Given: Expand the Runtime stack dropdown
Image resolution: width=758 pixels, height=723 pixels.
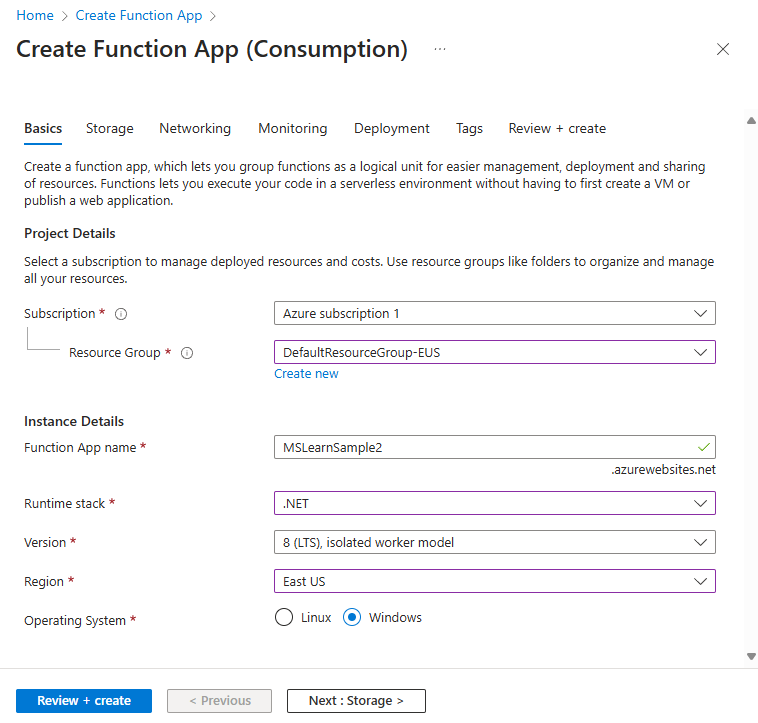Looking at the screenshot, I should [494, 504].
